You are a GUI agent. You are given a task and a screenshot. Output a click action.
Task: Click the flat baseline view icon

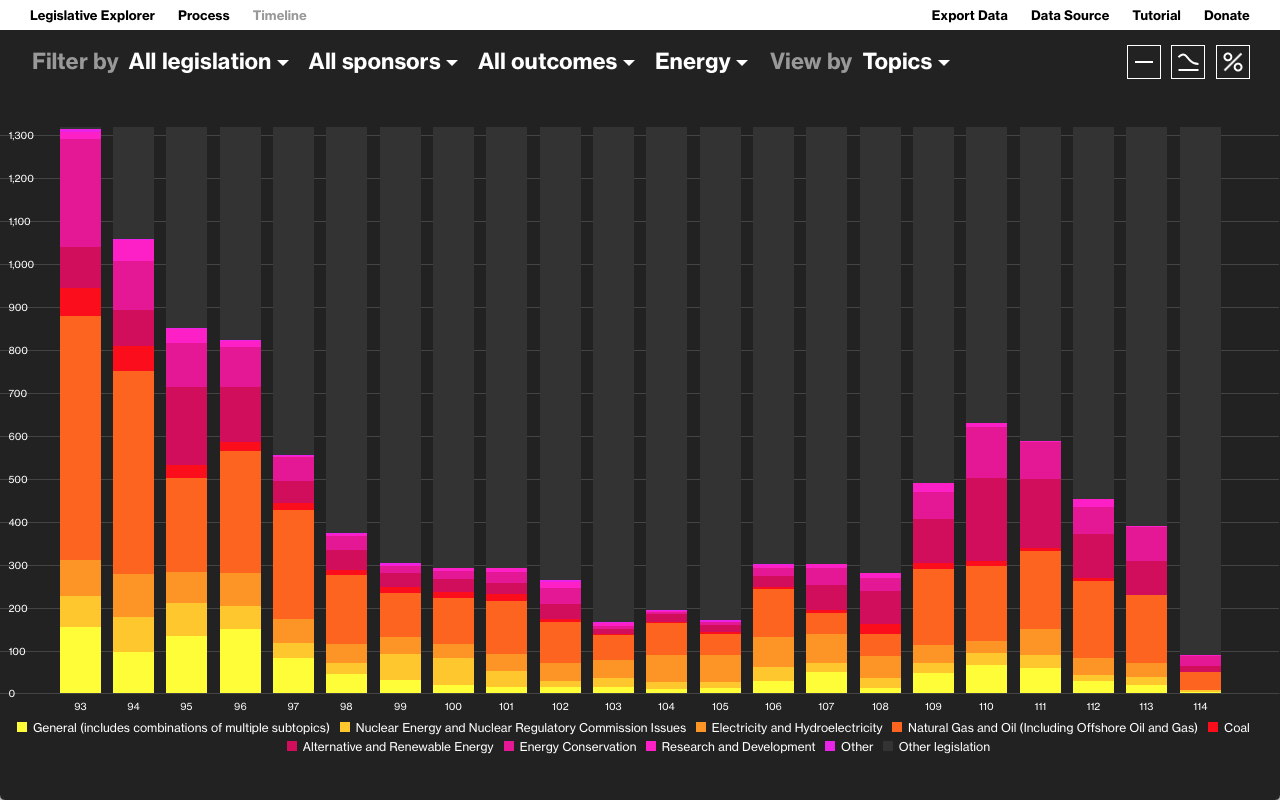click(x=1143, y=61)
